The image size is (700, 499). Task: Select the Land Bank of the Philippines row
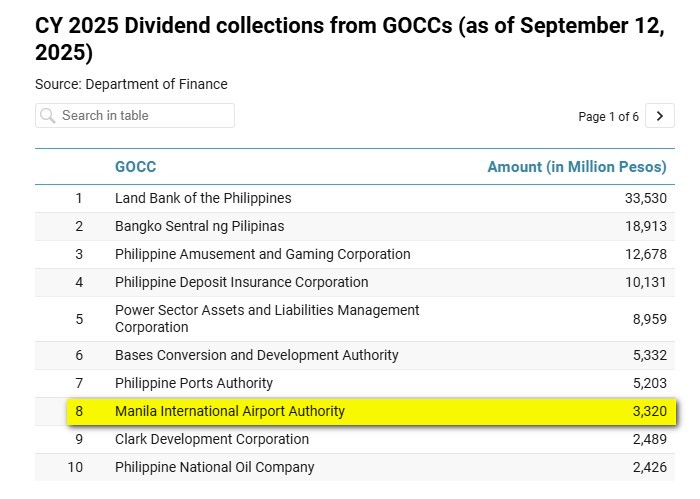coord(203,198)
